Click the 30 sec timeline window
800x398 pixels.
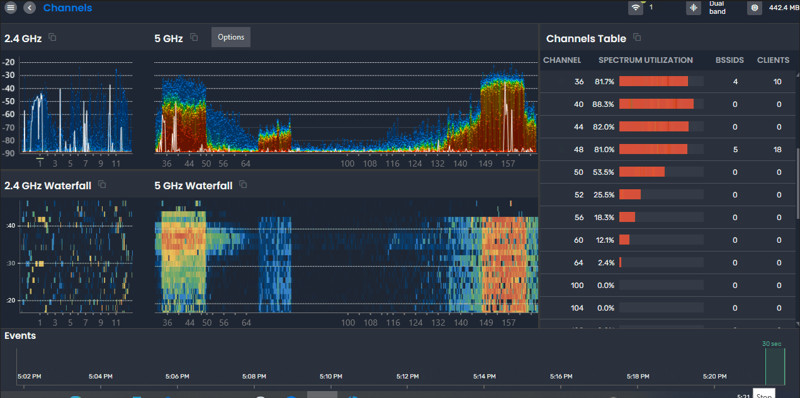[774, 366]
